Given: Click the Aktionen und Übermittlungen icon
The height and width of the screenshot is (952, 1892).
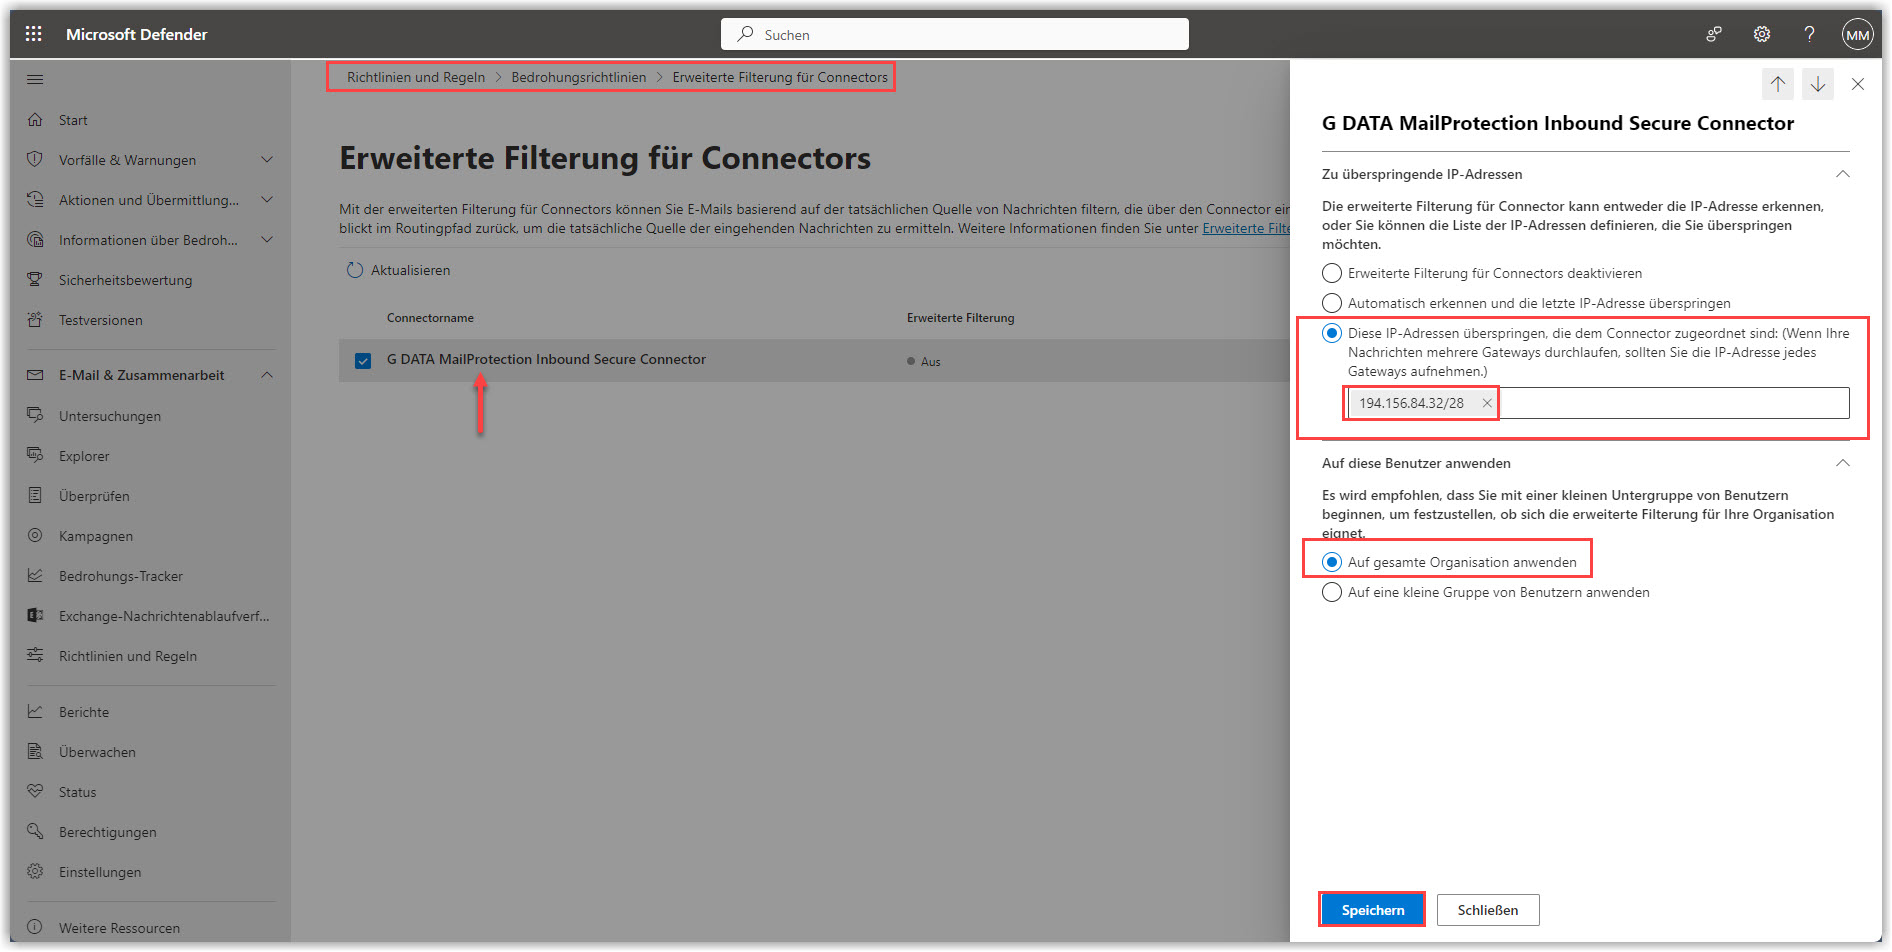Looking at the screenshot, I should click(x=35, y=200).
